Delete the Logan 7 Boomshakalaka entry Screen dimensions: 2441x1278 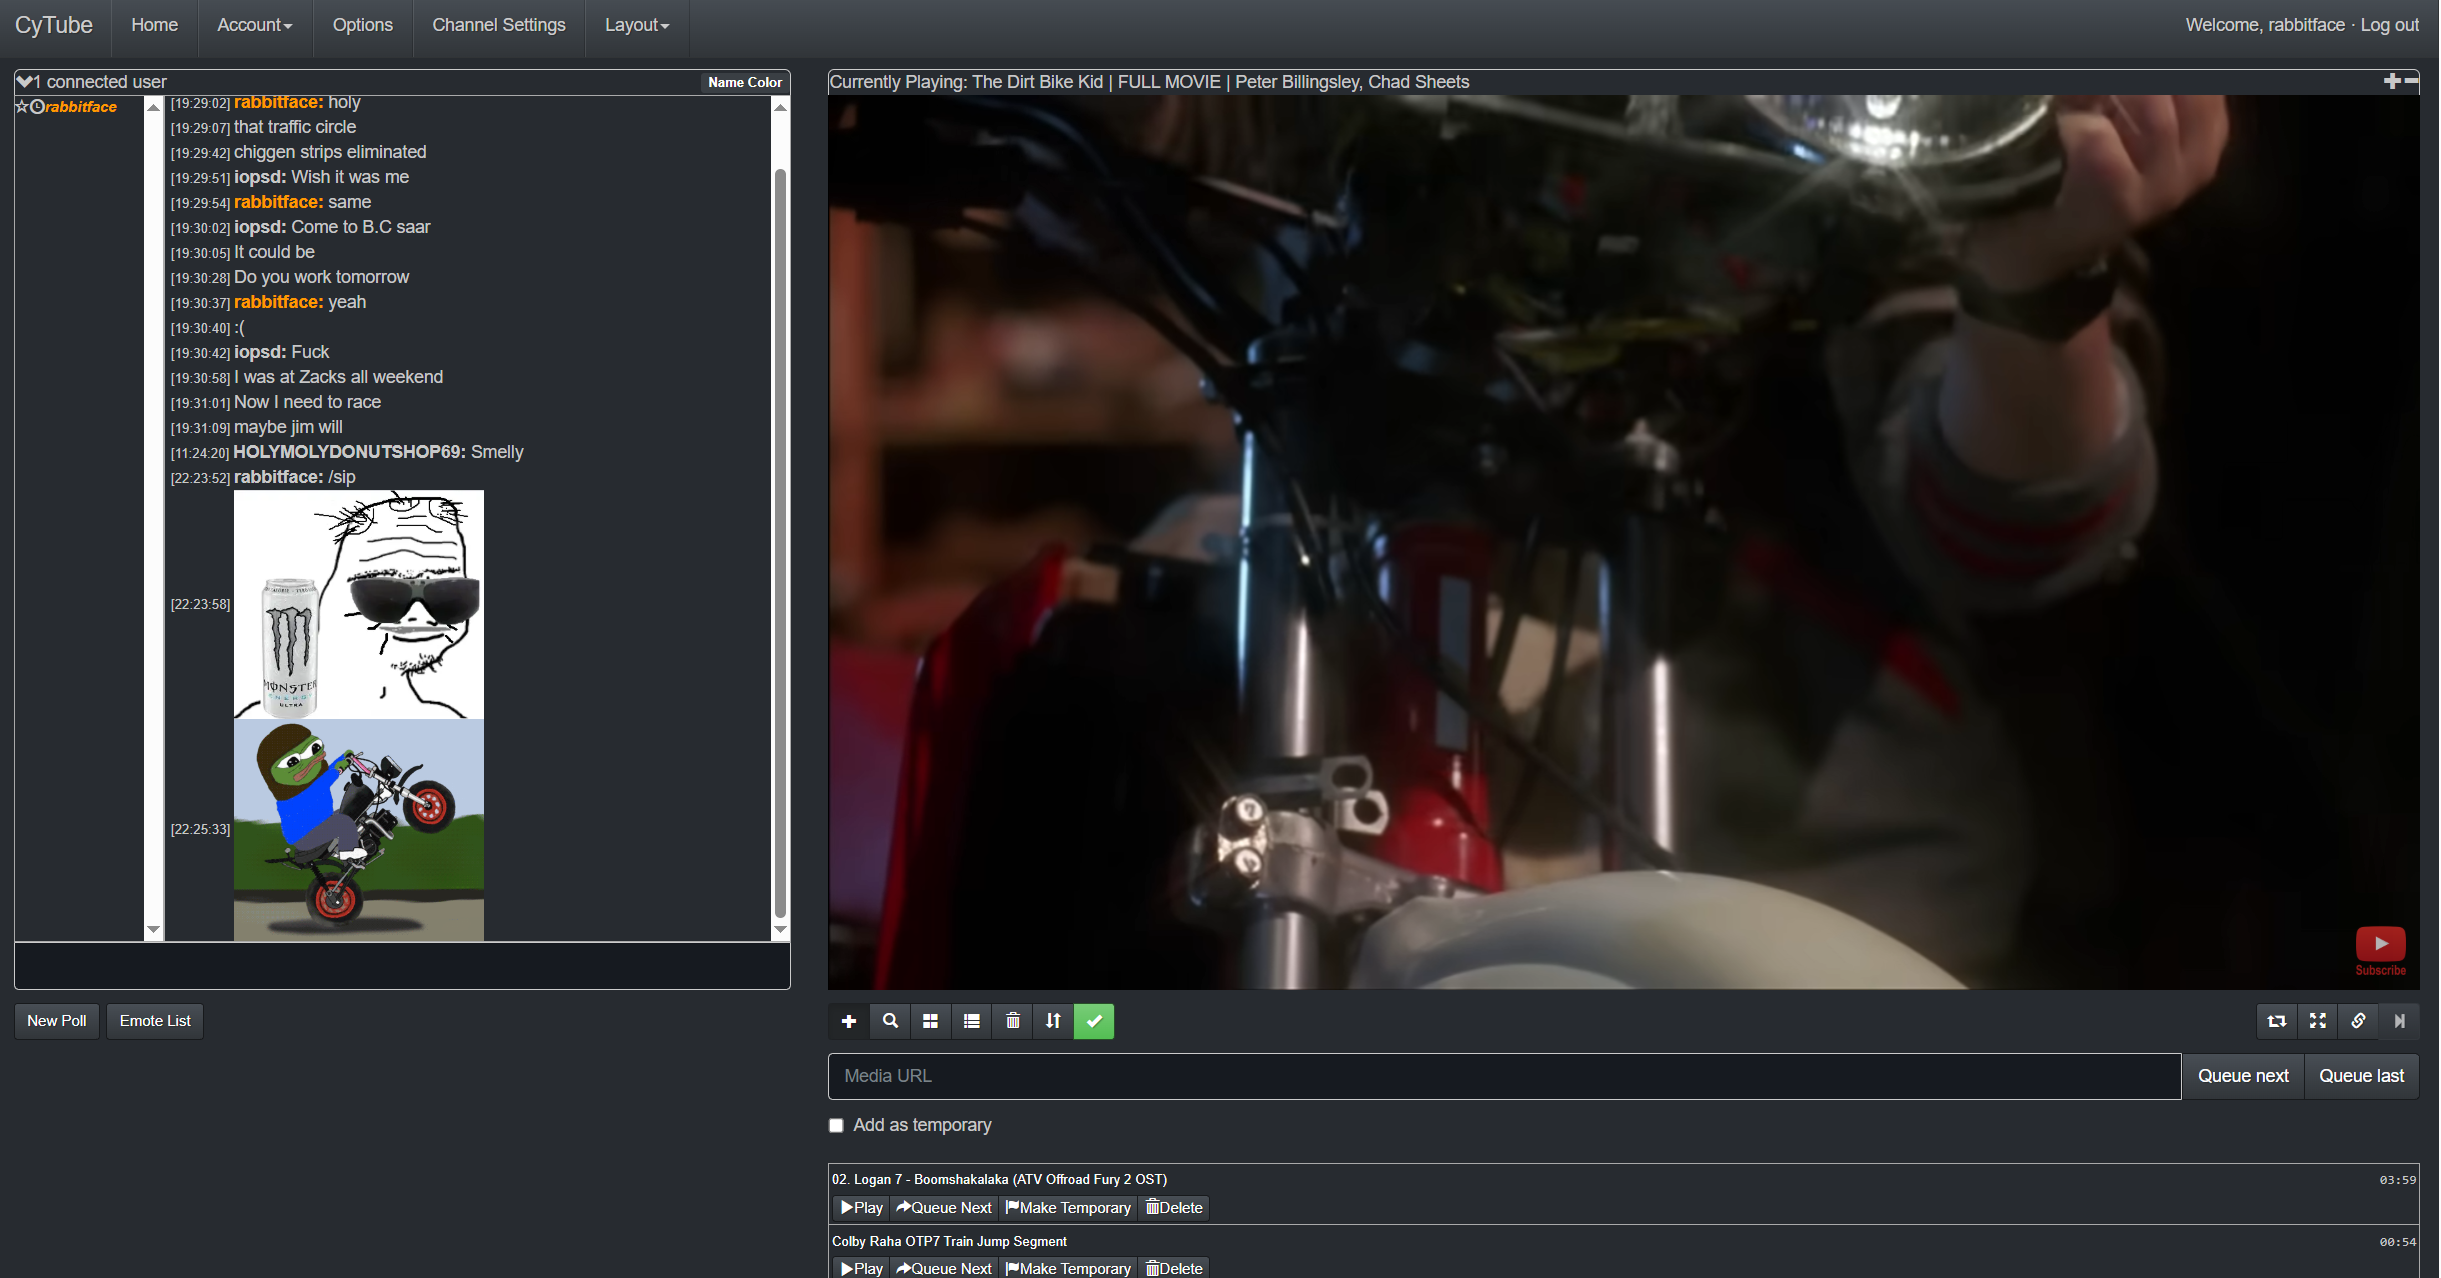[x=1174, y=1208]
